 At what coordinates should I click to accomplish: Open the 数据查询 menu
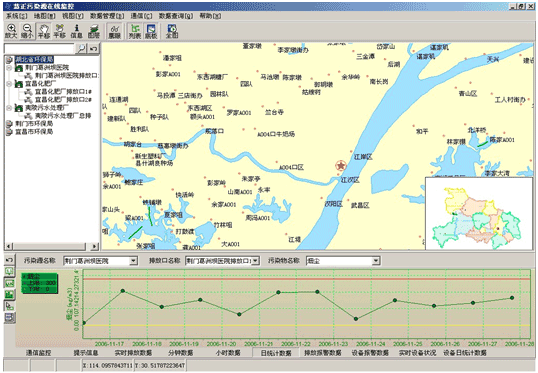click(x=175, y=16)
